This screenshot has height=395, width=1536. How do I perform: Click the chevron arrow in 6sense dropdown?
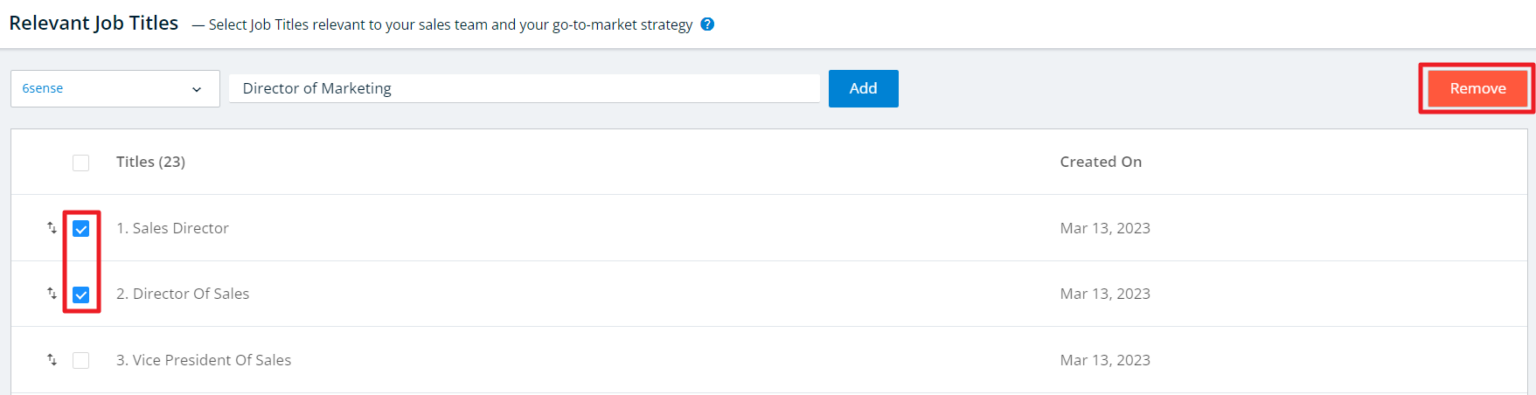pos(196,89)
